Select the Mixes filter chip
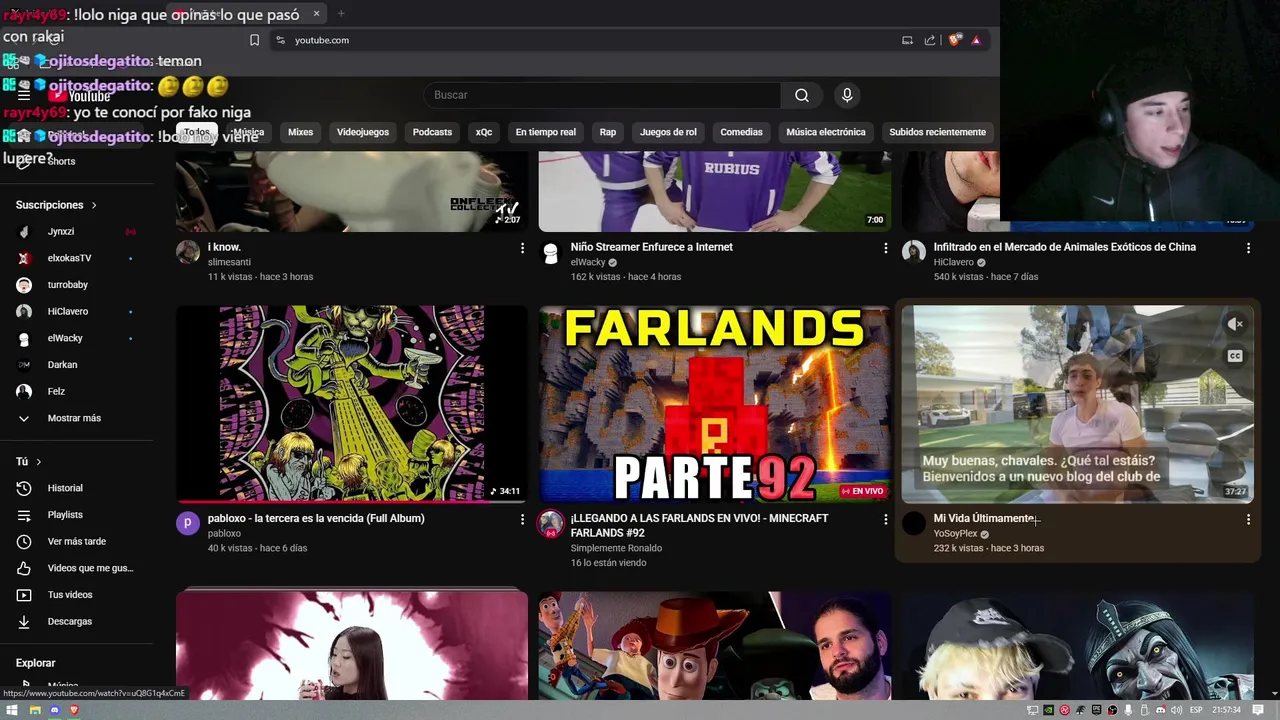The image size is (1280, 720). click(x=300, y=132)
